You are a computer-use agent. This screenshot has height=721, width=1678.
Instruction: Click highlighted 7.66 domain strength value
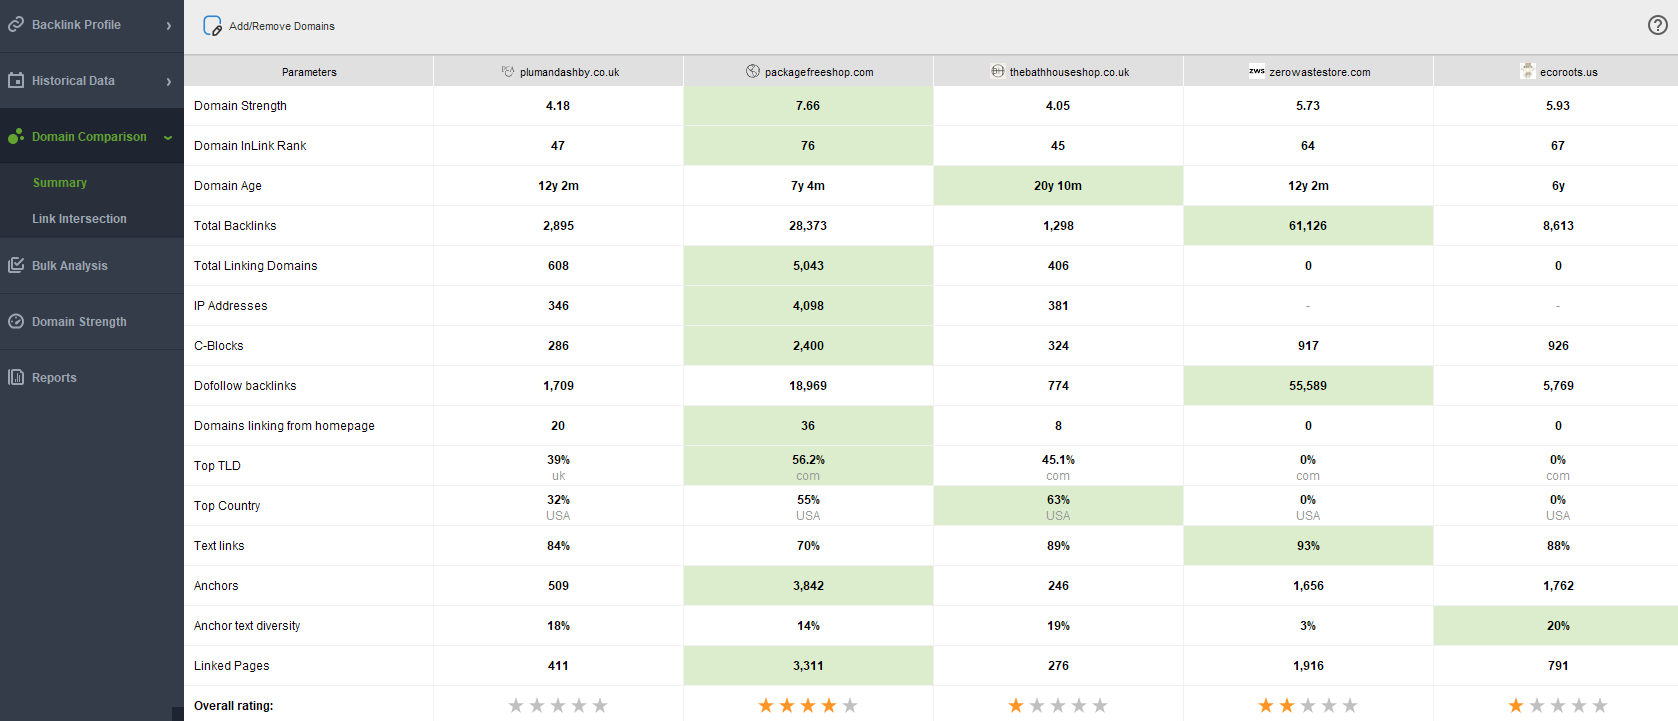[808, 106]
